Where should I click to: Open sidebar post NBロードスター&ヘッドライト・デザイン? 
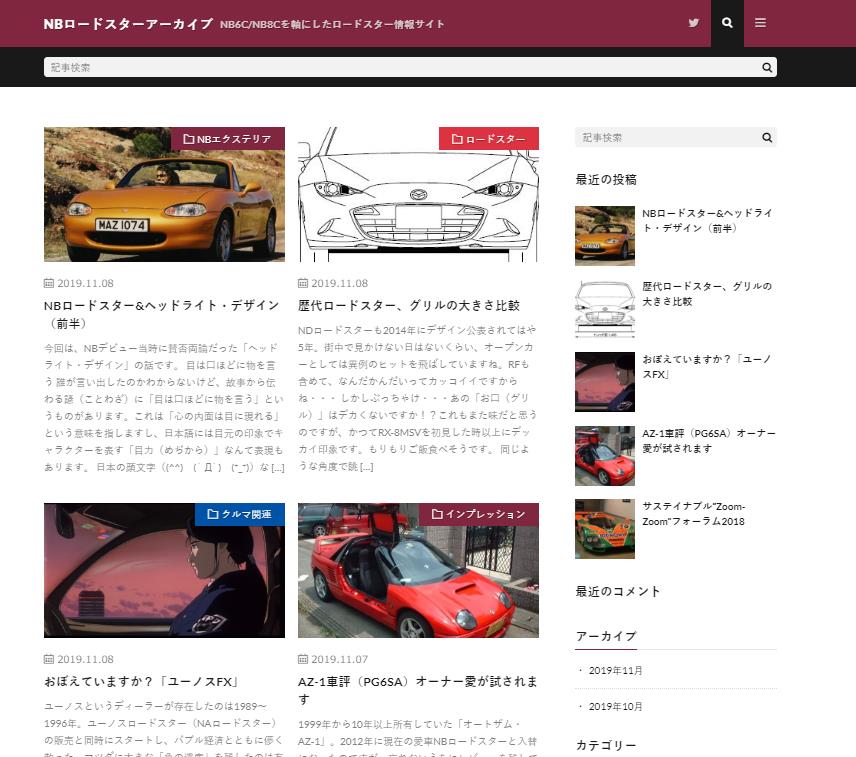coord(707,221)
